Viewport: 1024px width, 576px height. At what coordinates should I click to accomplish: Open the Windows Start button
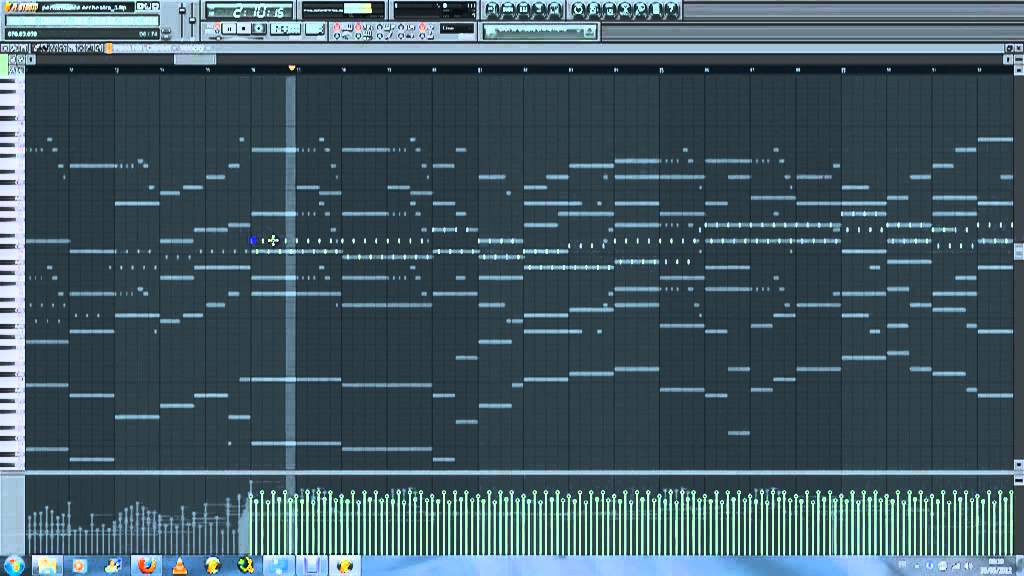pyautogui.click(x=12, y=566)
